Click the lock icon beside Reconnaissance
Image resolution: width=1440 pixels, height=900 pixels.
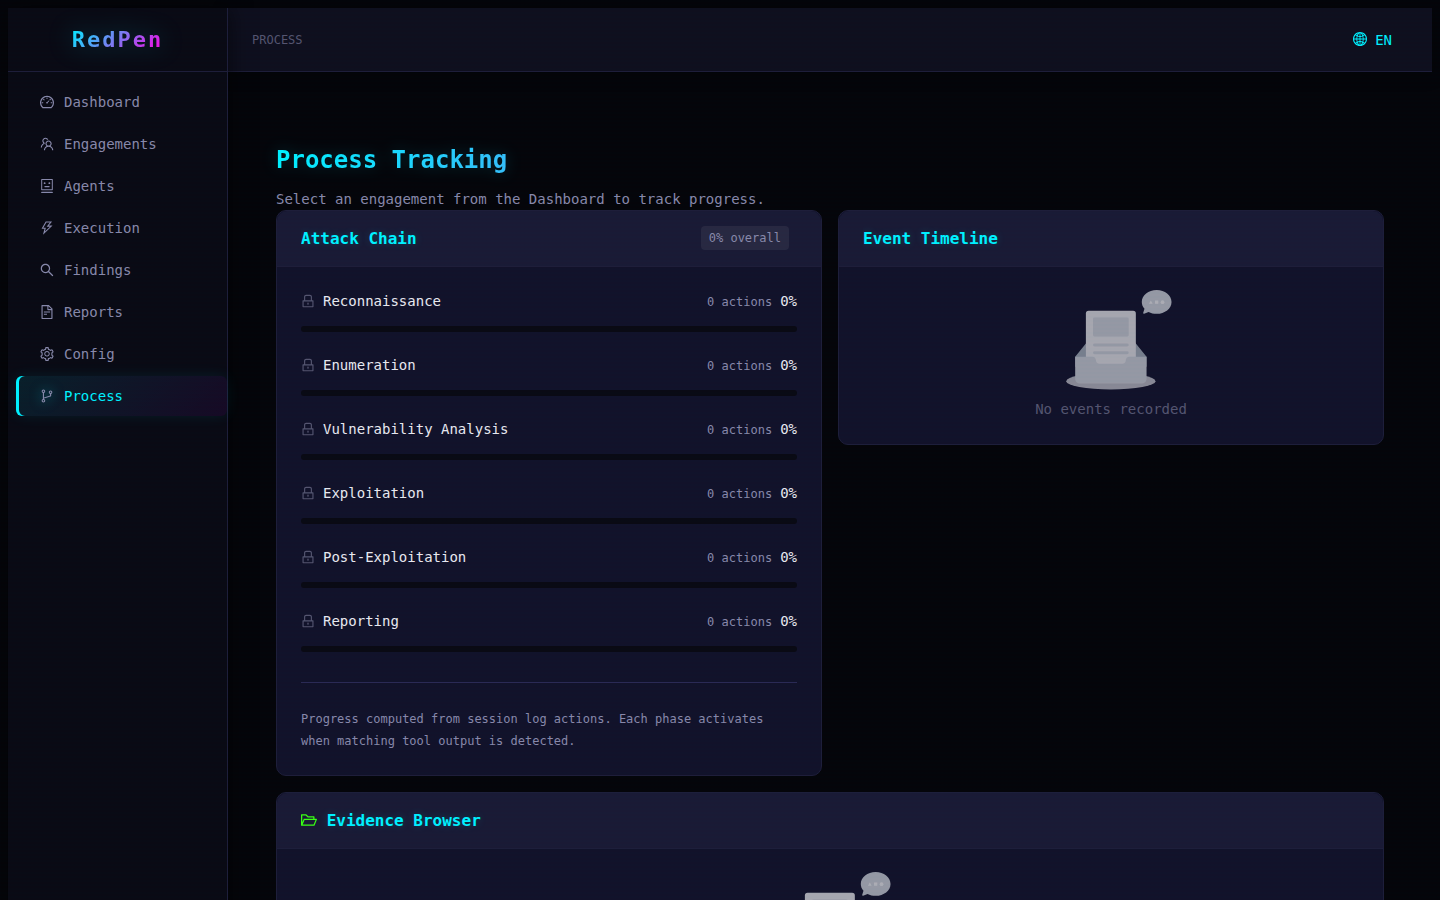pos(308,301)
